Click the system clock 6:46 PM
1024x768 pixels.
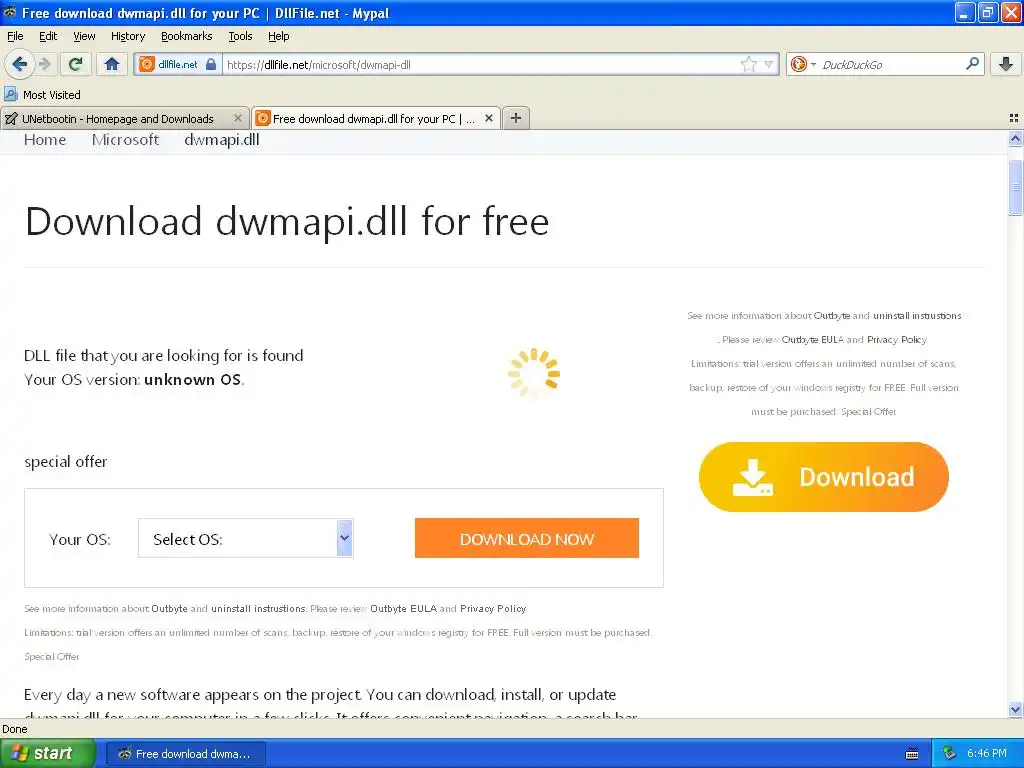(986, 754)
